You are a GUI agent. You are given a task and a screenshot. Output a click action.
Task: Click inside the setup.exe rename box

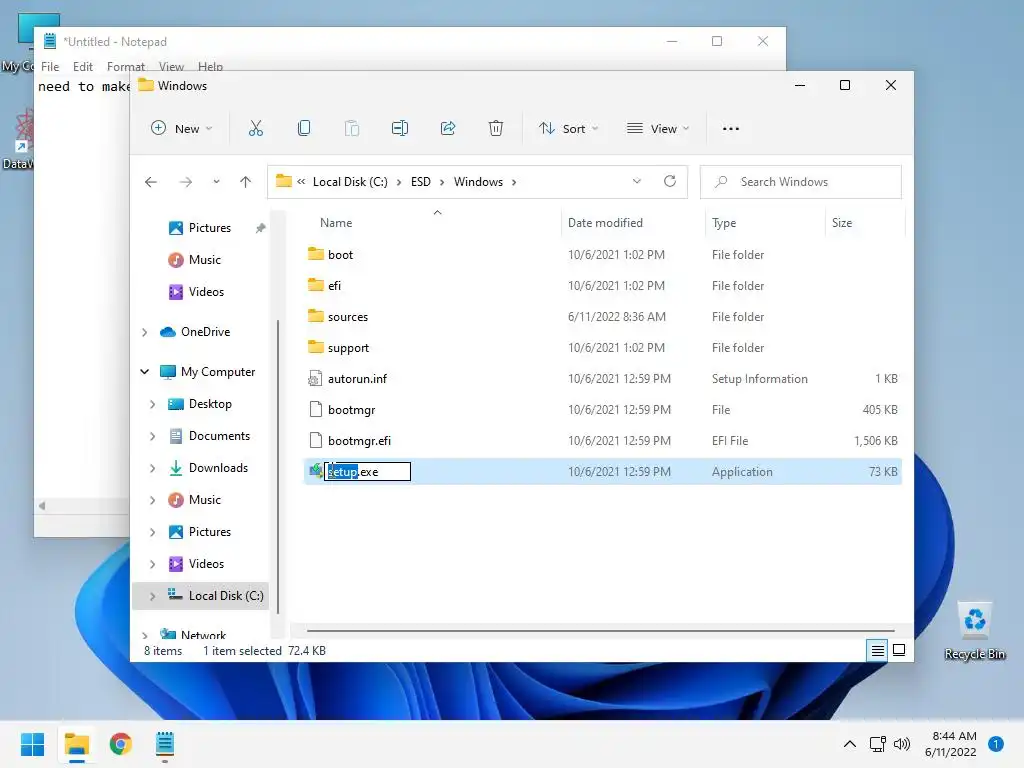pos(368,472)
